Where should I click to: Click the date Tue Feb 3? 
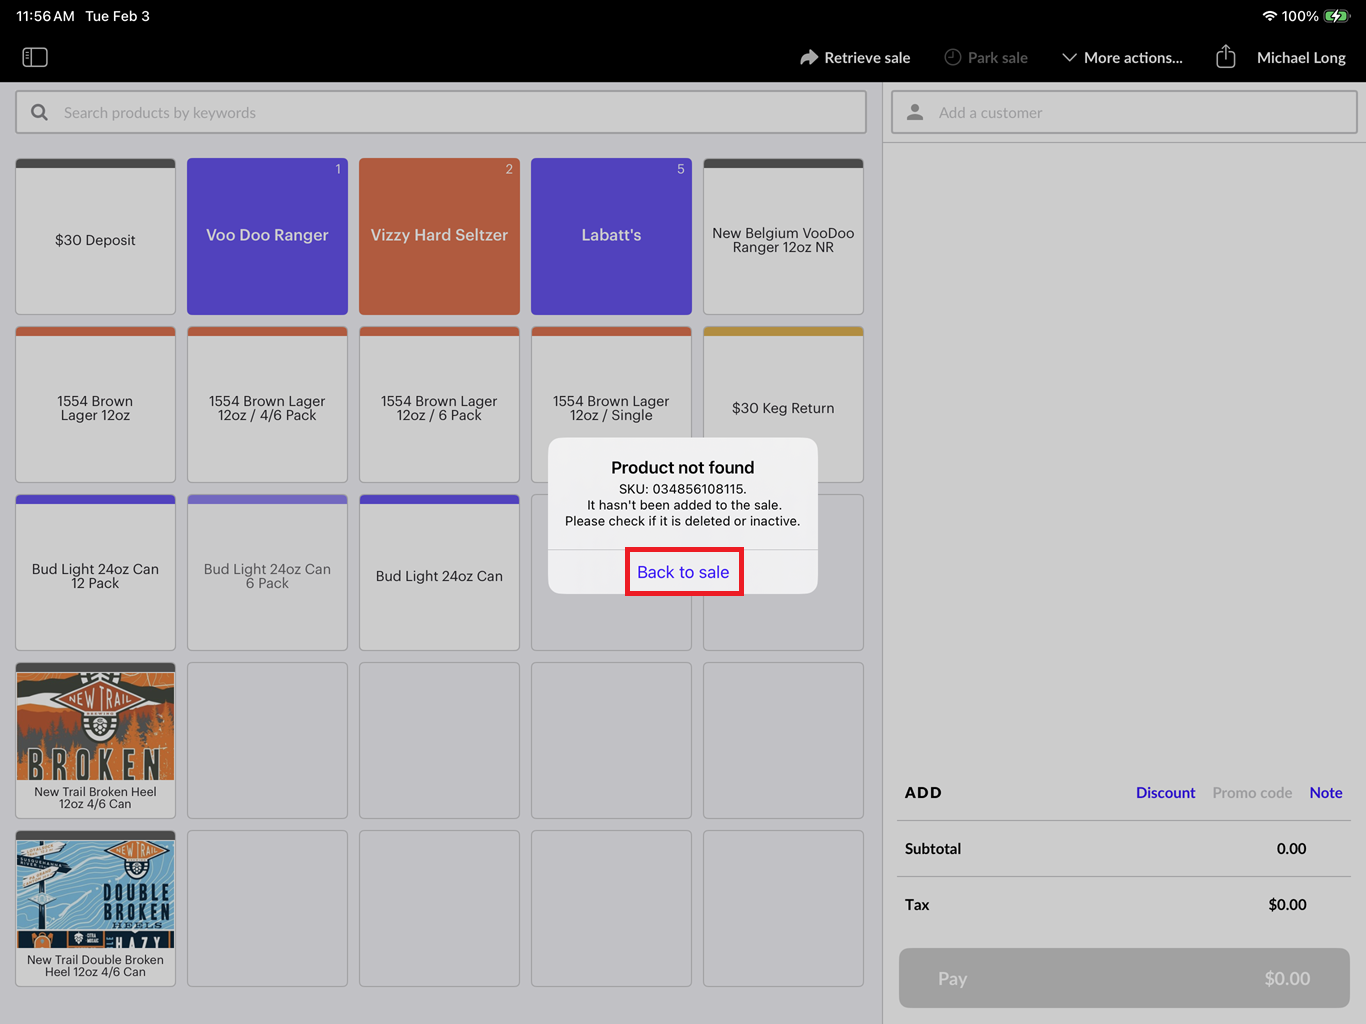click(117, 16)
